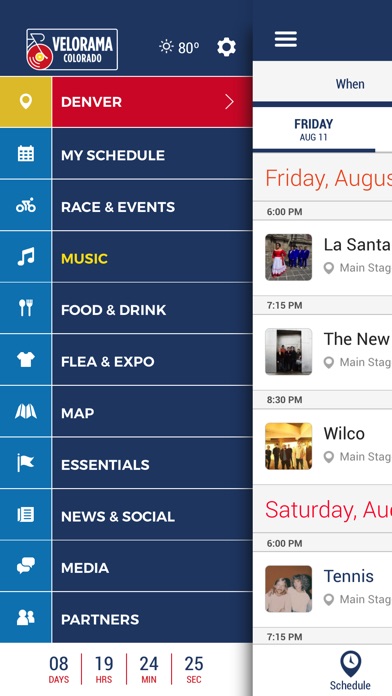
Task: Tap the Velorama Colorado logo
Action: coord(72,49)
